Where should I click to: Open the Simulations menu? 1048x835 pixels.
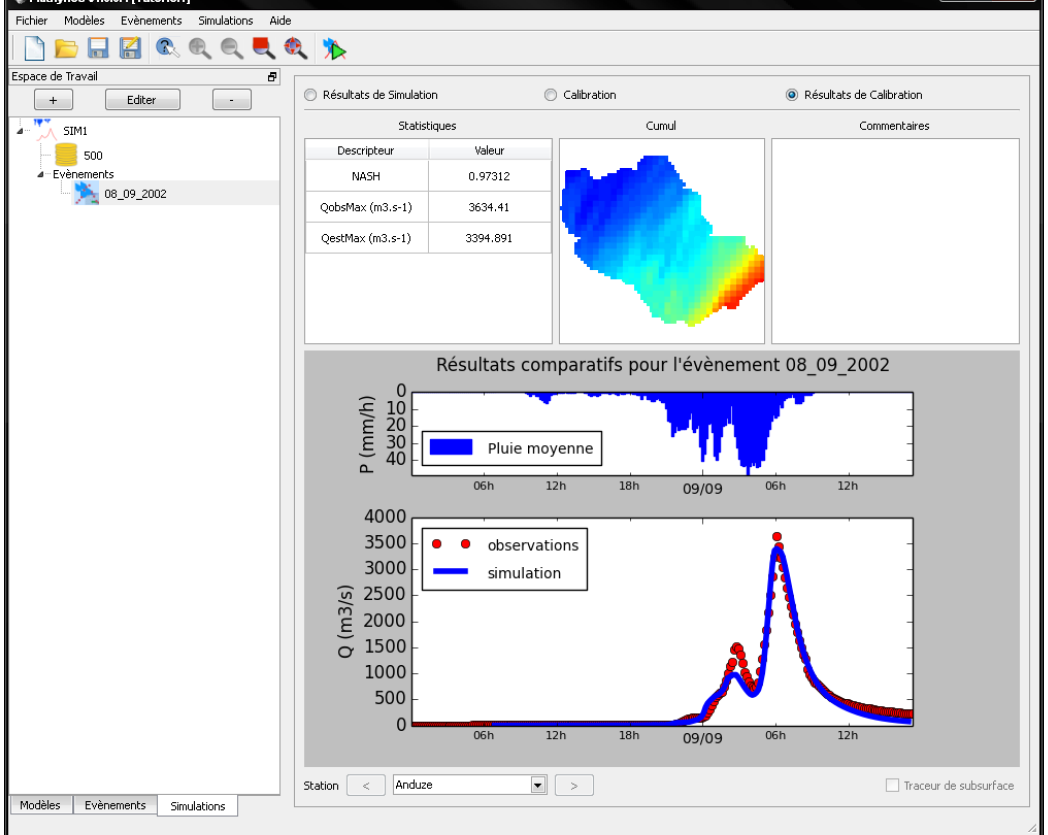(x=225, y=20)
